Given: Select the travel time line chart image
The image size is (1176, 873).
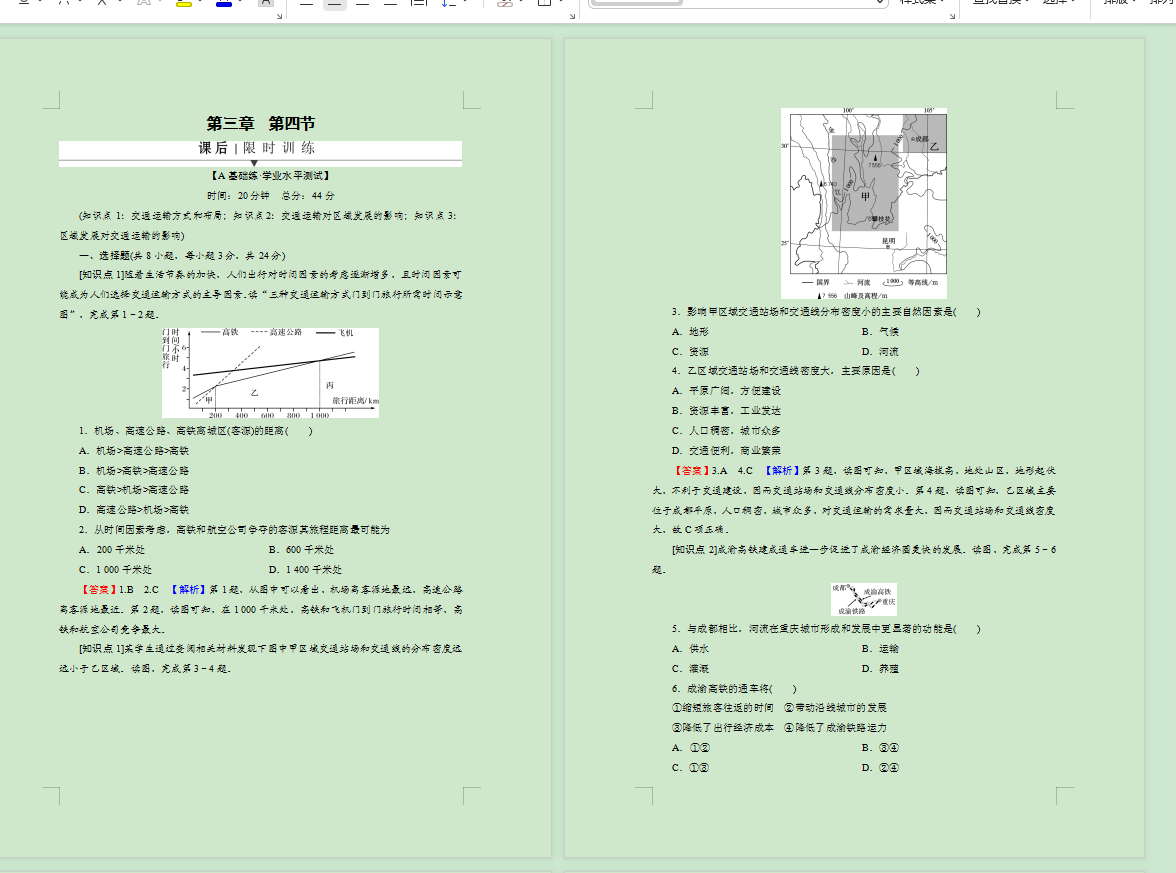Looking at the screenshot, I should click(270, 373).
